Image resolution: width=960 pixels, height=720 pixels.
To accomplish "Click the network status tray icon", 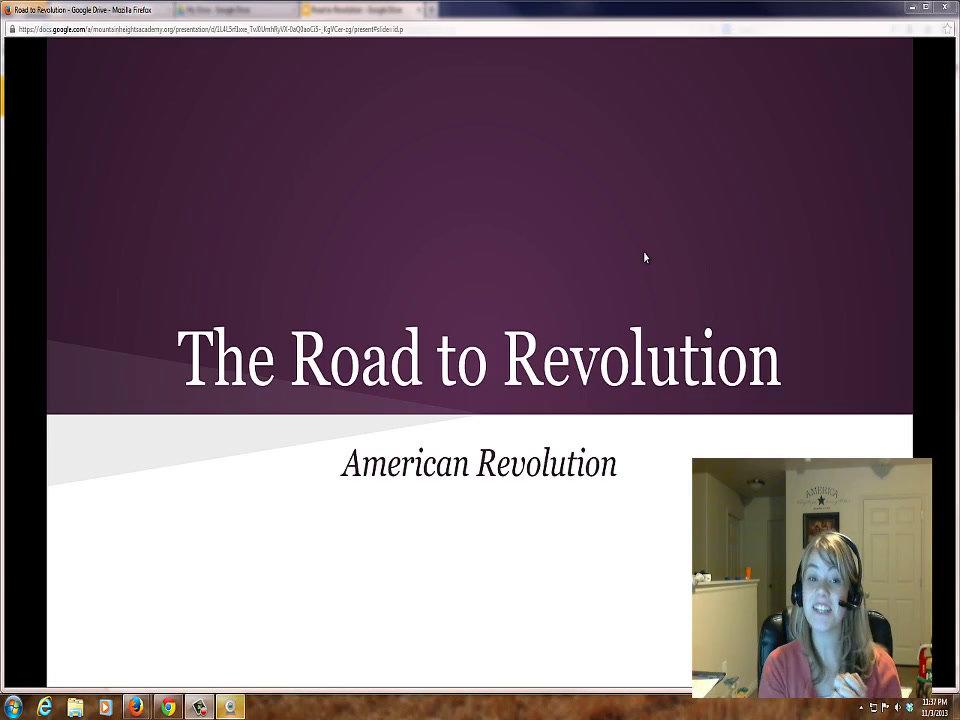I will (x=873, y=707).
